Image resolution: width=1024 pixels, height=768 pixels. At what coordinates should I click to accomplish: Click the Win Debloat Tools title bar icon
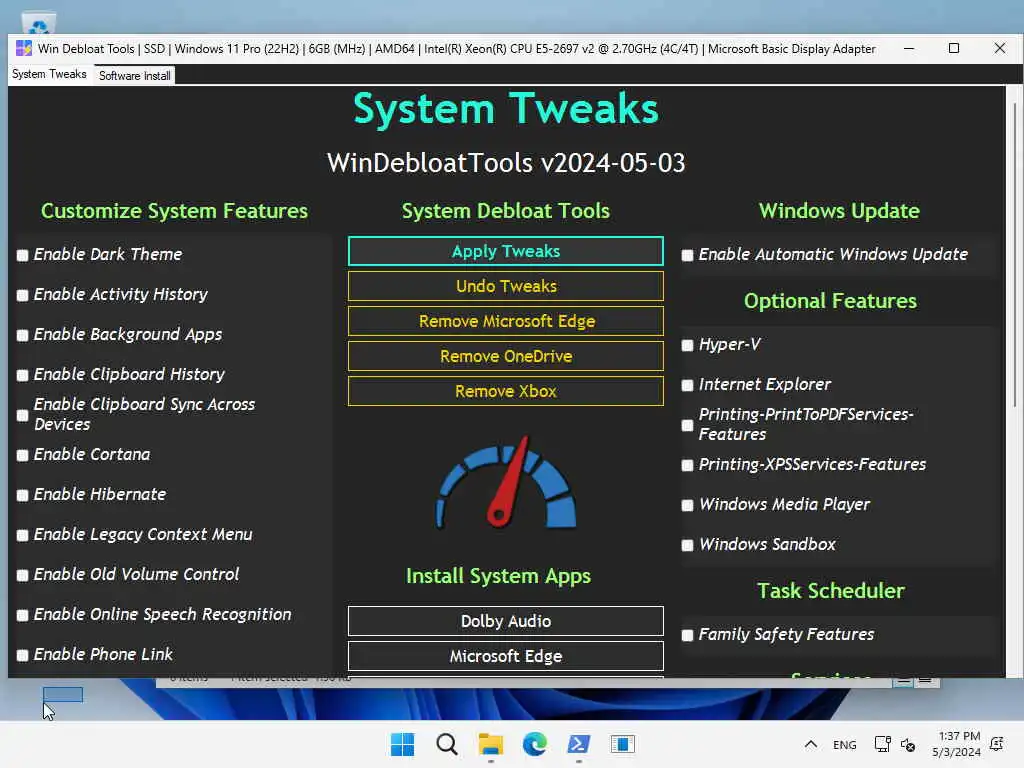pos(24,48)
